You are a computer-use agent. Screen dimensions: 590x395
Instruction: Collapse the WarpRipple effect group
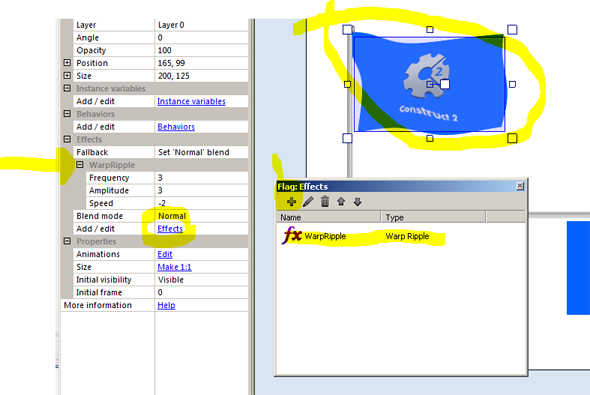[80, 165]
